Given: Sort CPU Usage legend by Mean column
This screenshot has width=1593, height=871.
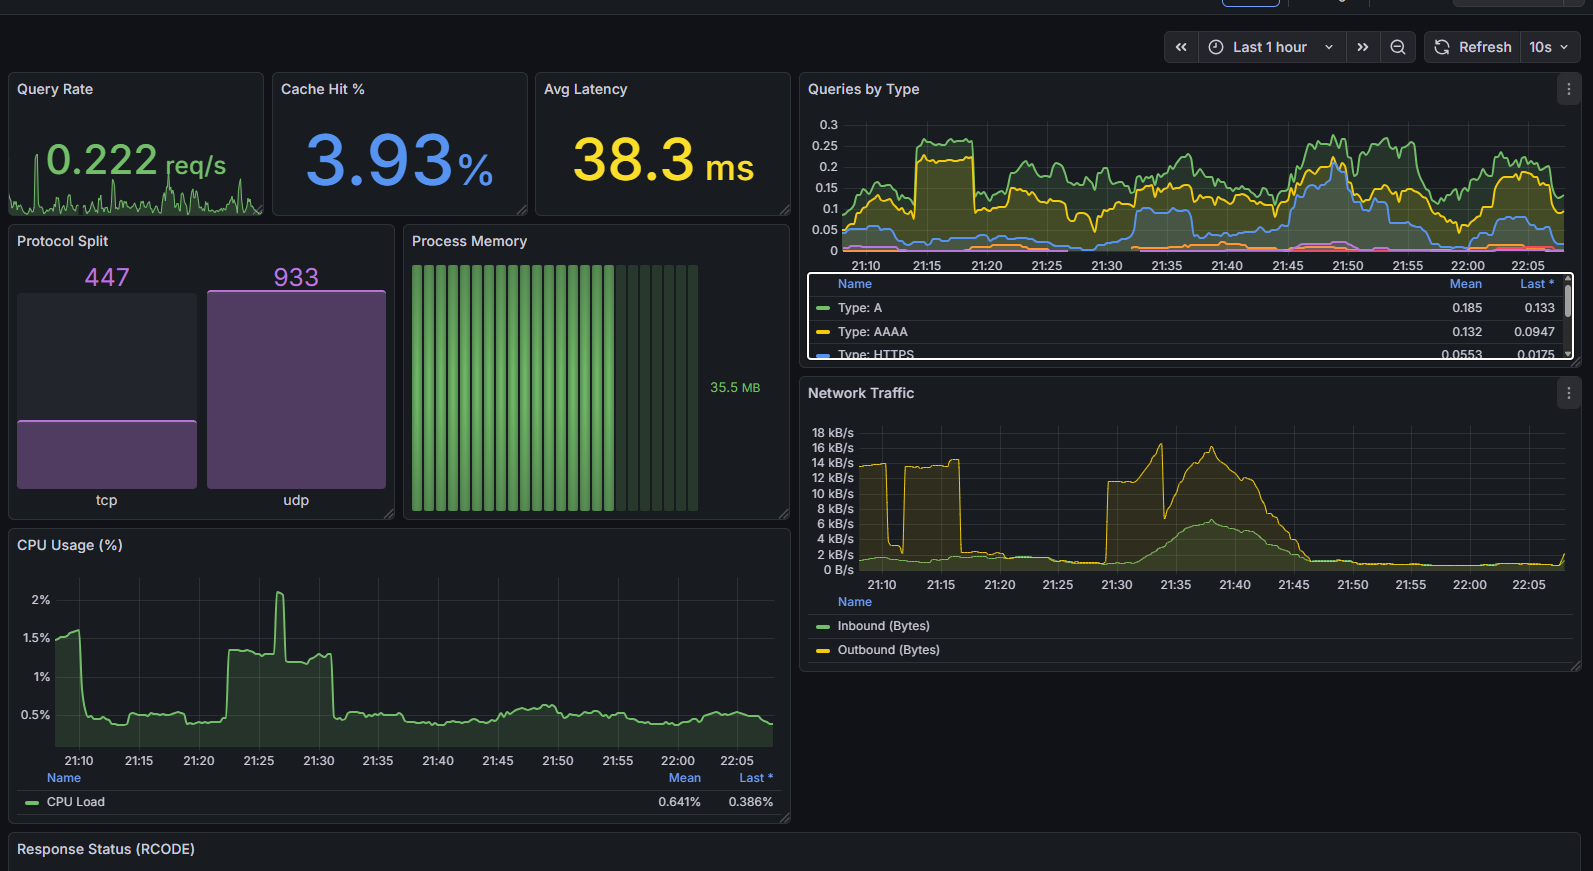Looking at the screenshot, I should 684,778.
